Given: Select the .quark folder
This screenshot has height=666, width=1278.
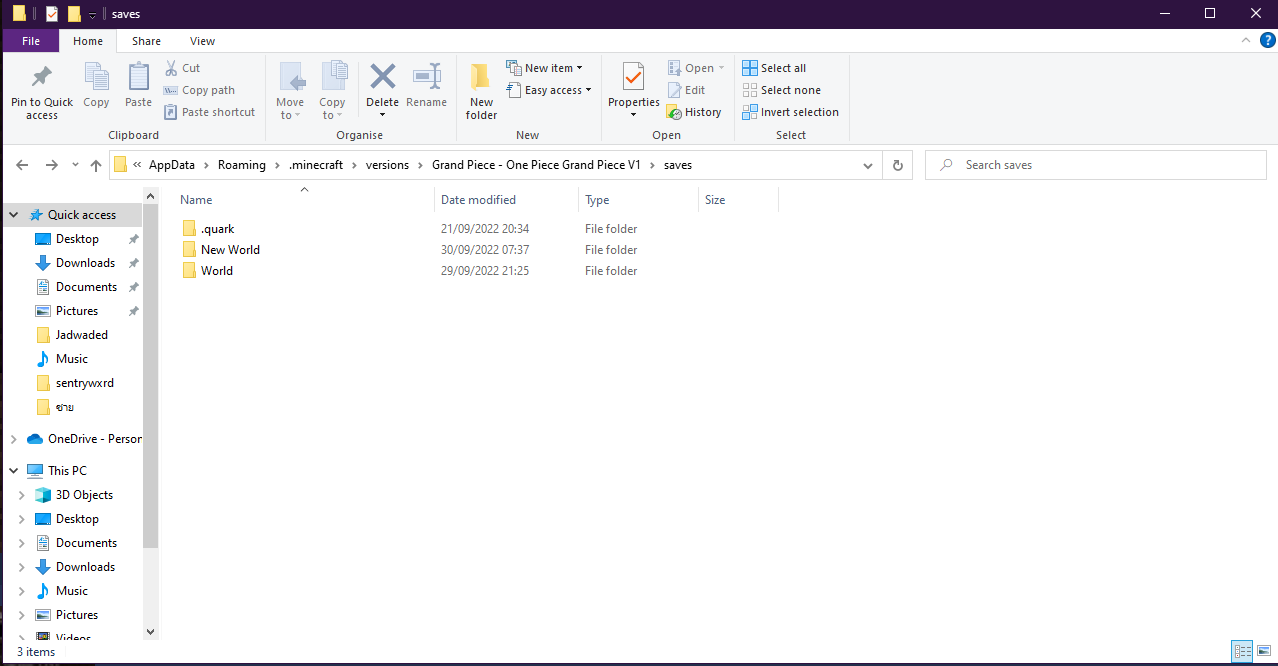Looking at the screenshot, I should click(x=209, y=229).
